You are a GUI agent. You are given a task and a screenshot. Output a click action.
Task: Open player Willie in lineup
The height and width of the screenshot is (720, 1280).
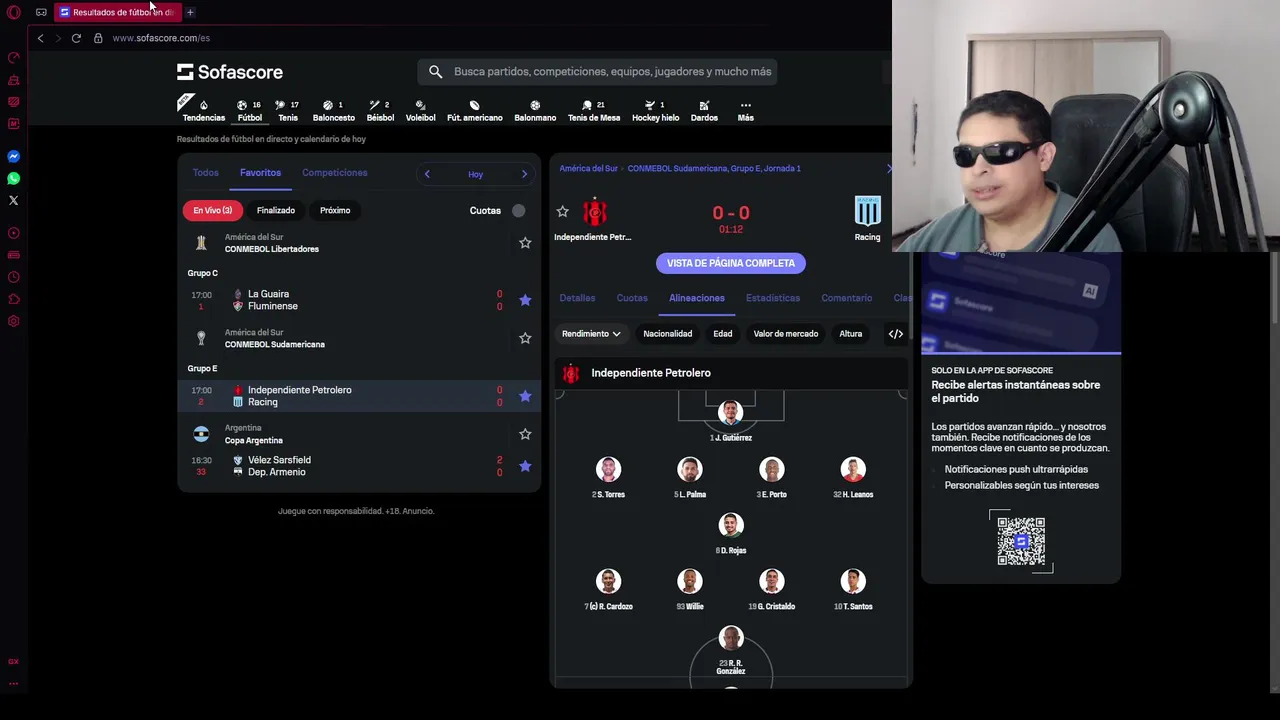coord(690,588)
